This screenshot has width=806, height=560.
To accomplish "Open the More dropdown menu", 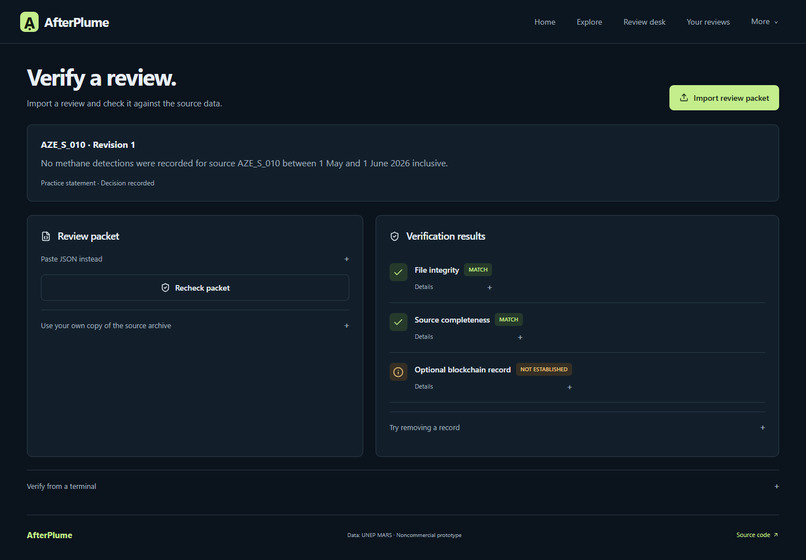I will tap(764, 22).
